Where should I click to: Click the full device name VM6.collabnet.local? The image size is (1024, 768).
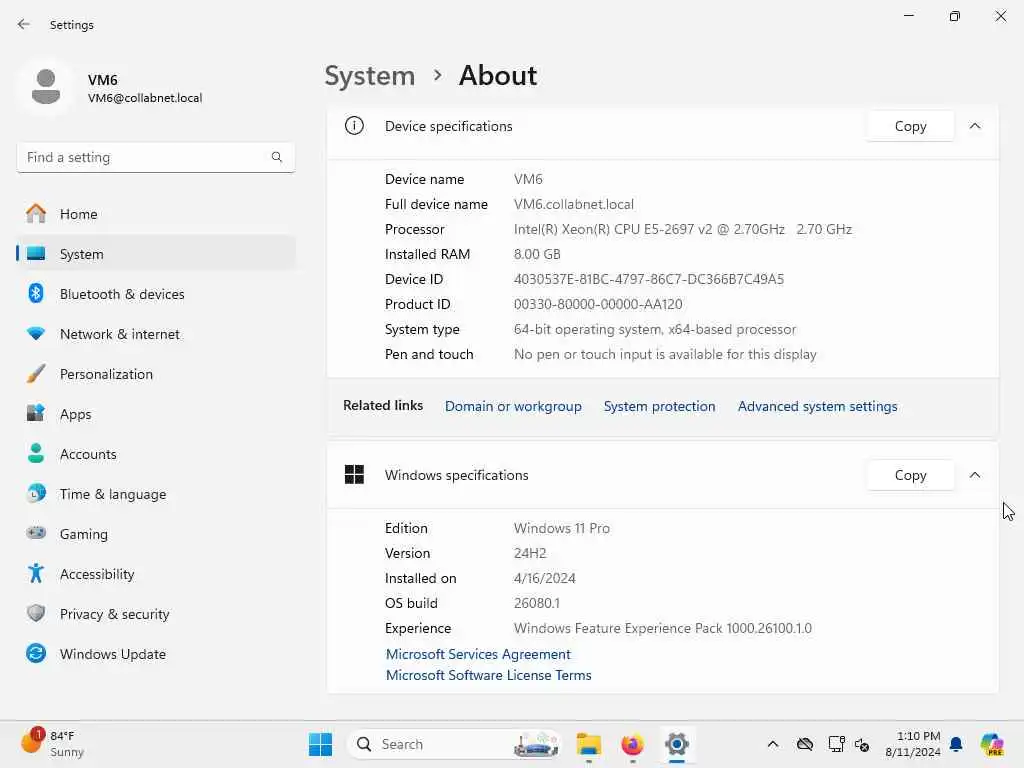click(x=573, y=204)
